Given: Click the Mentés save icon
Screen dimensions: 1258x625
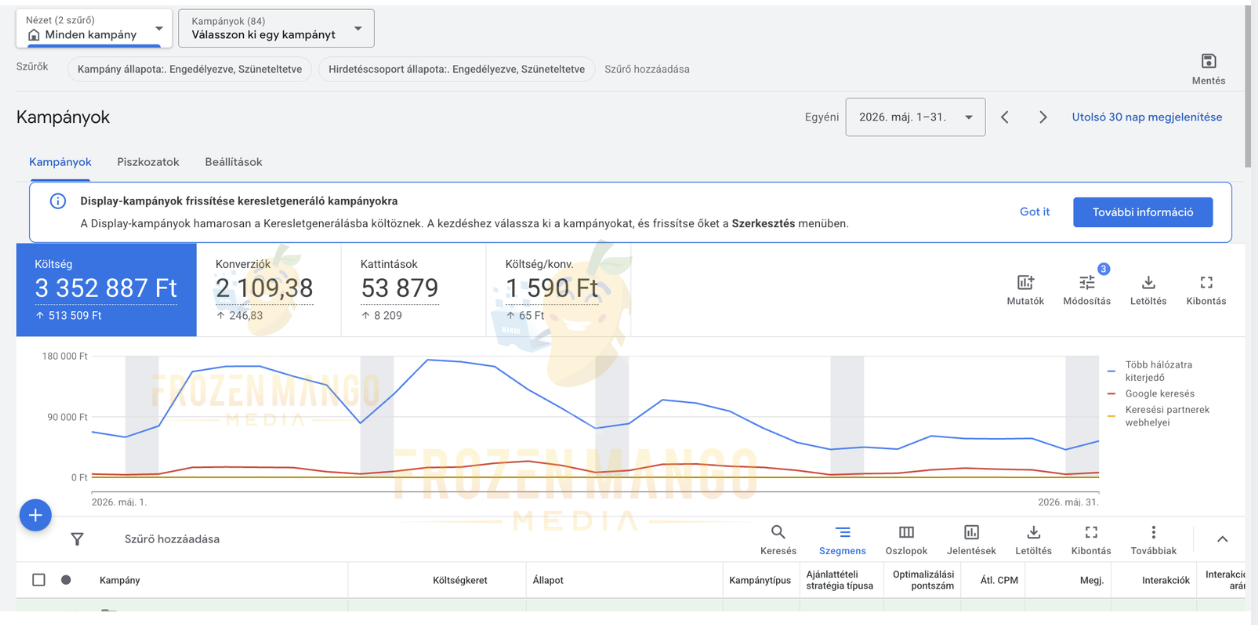Looking at the screenshot, I should (1208, 62).
